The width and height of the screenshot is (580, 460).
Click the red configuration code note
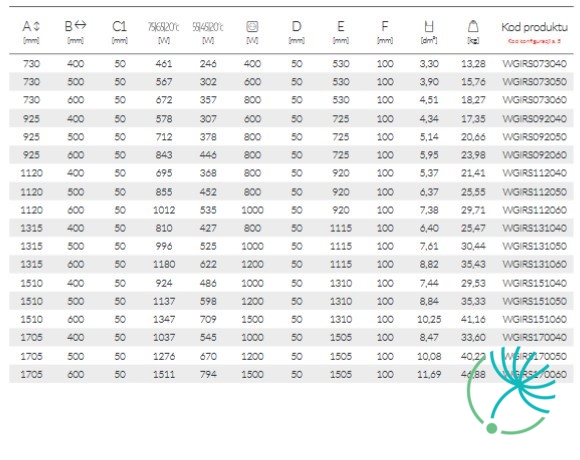coord(535,41)
